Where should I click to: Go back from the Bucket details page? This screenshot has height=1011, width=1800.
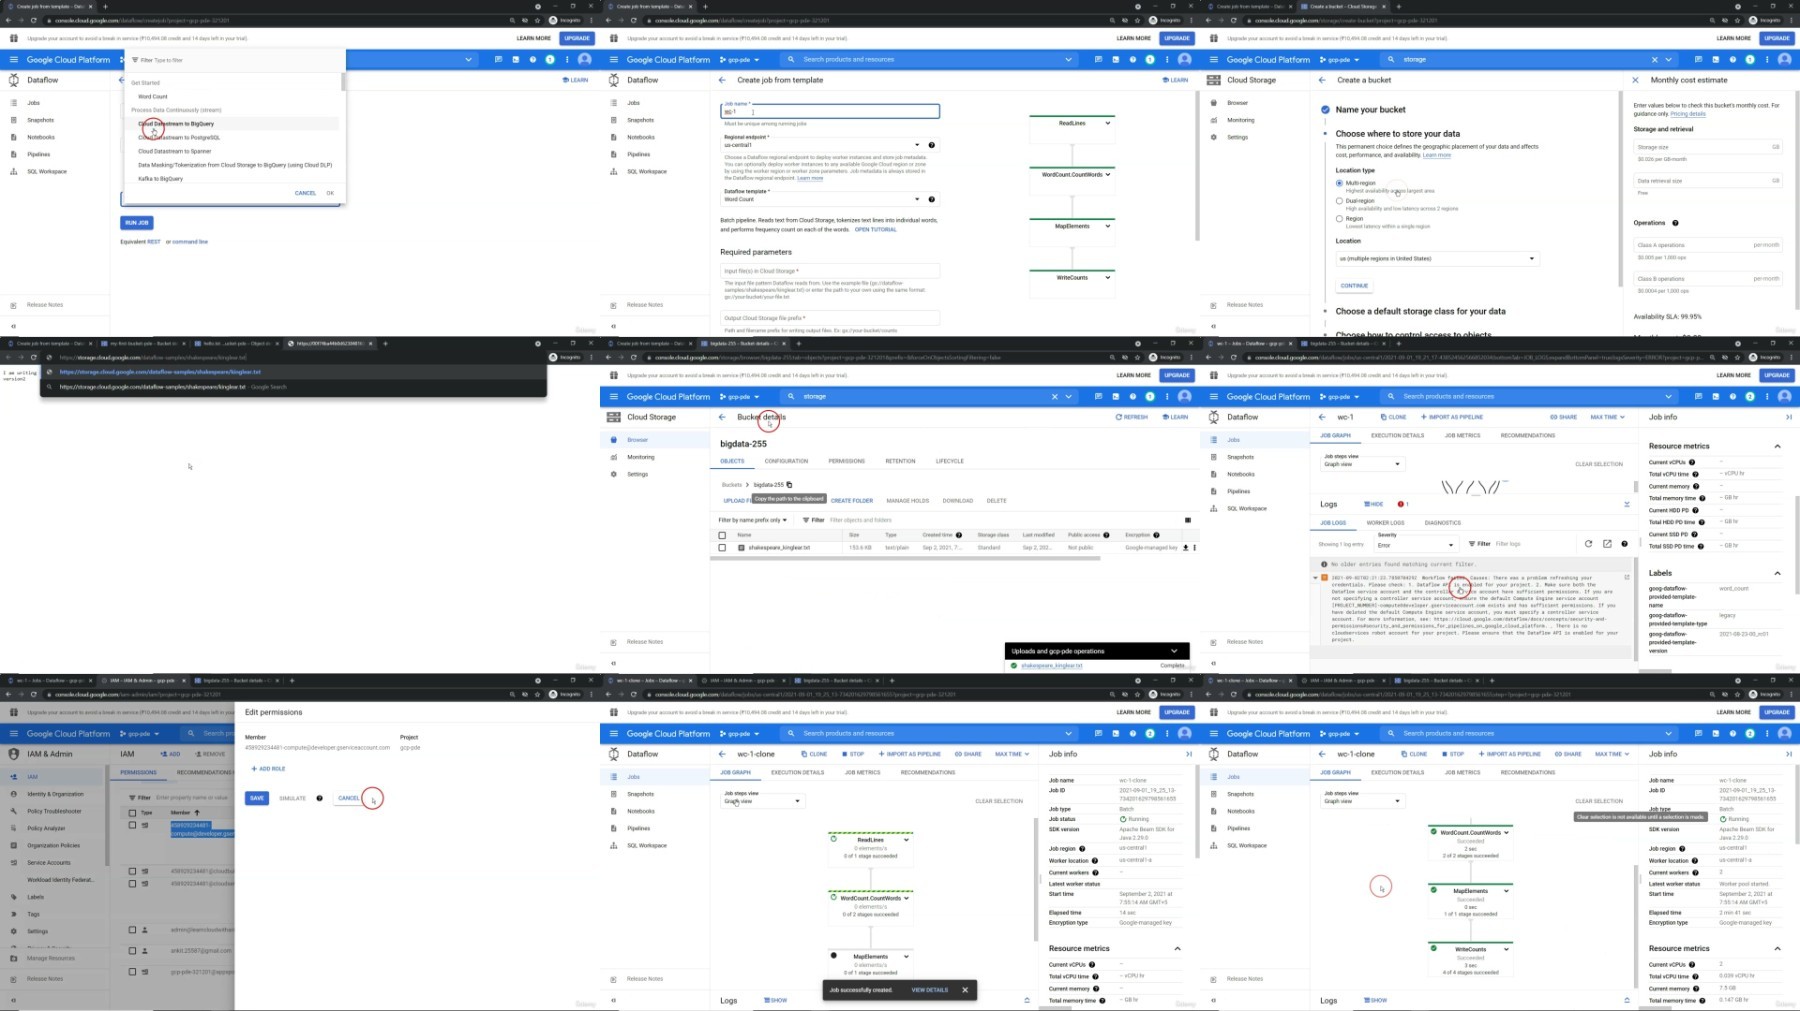click(x=722, y=417)
